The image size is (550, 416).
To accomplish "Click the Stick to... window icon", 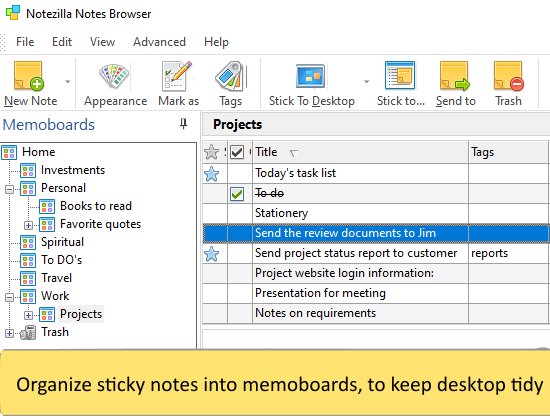I will tap(400, 75).
